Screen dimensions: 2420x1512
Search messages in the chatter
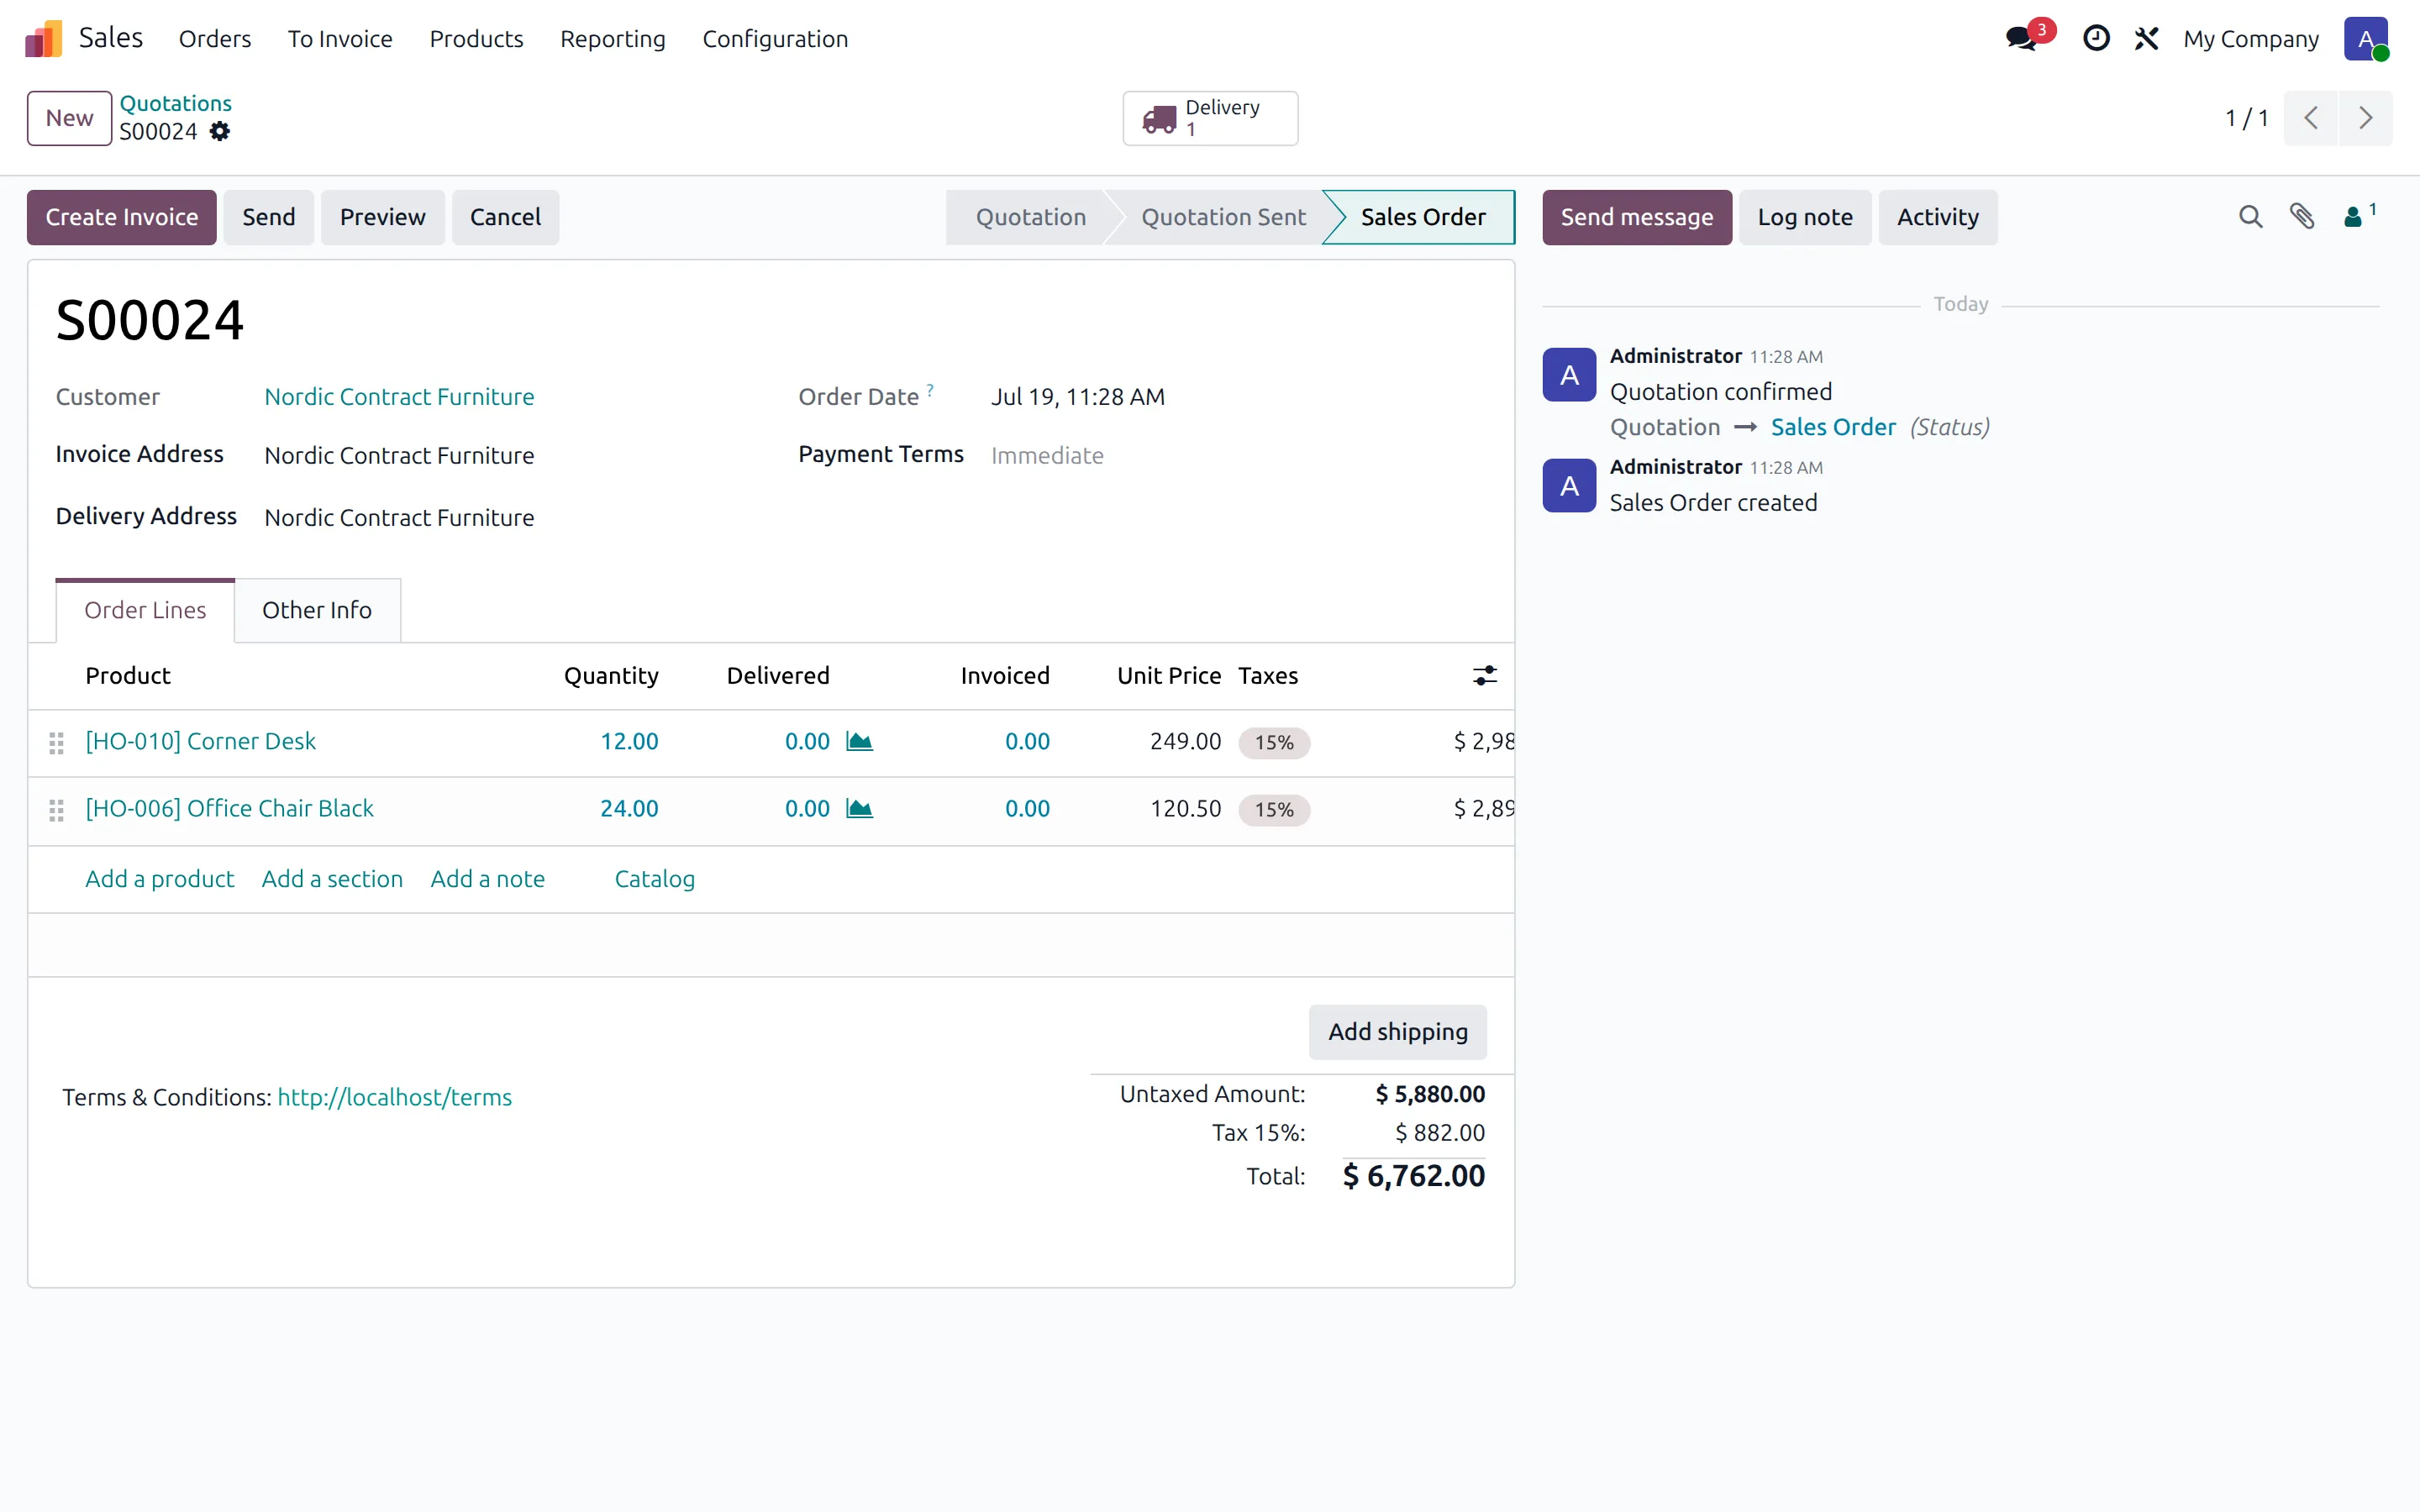coord(2250,217)
